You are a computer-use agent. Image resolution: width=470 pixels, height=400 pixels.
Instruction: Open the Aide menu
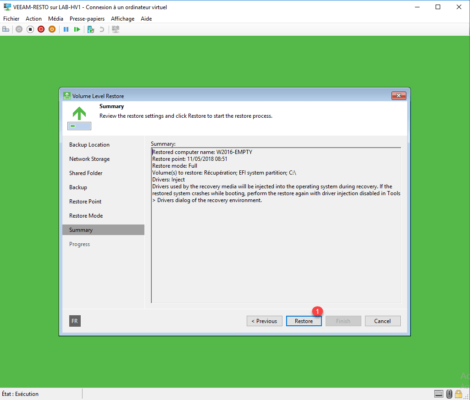click(x=146, y=19)
